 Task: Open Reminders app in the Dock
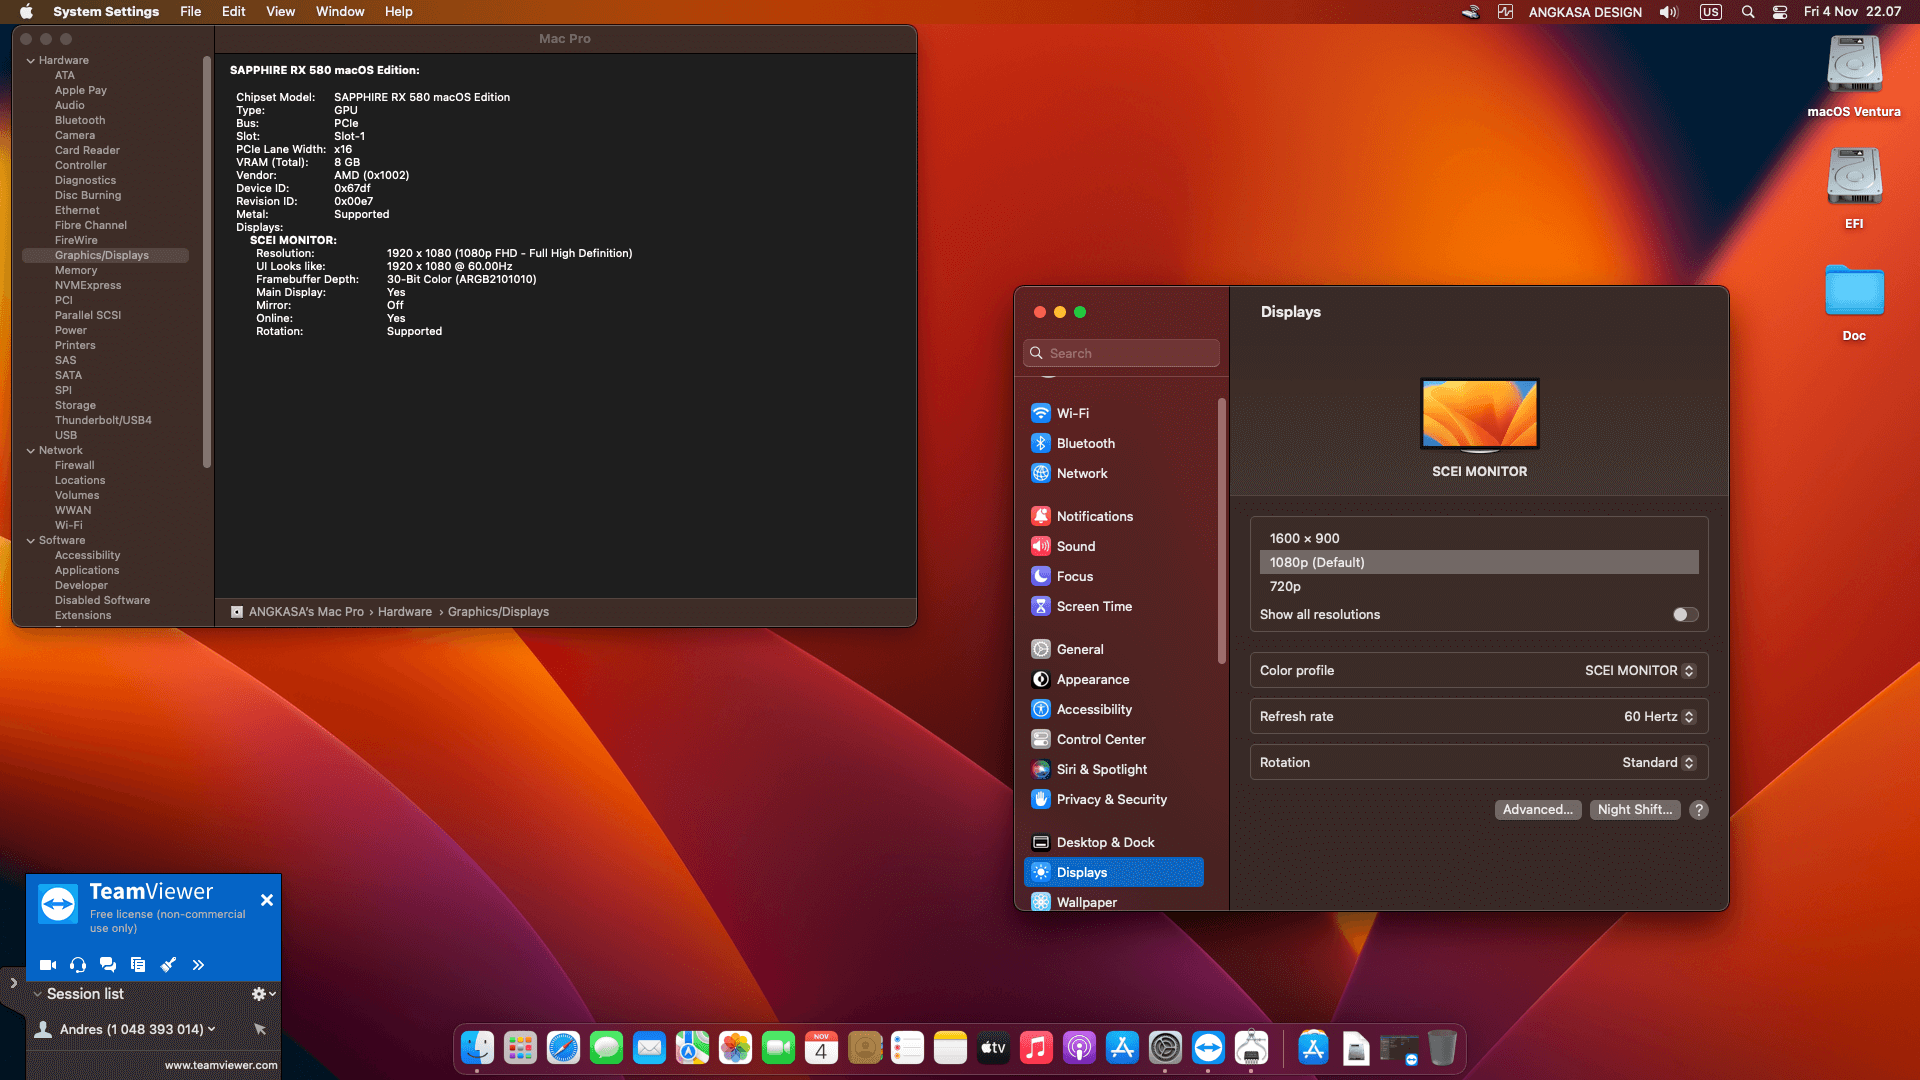(907, 1048)
